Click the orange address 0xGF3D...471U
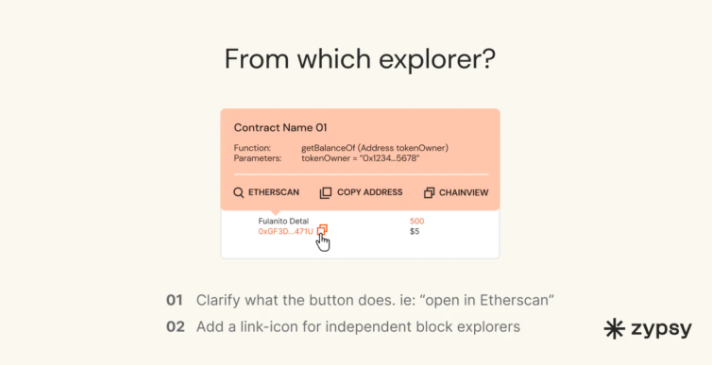This screenshot has height=365, width=712. click(x=286, y=232)
